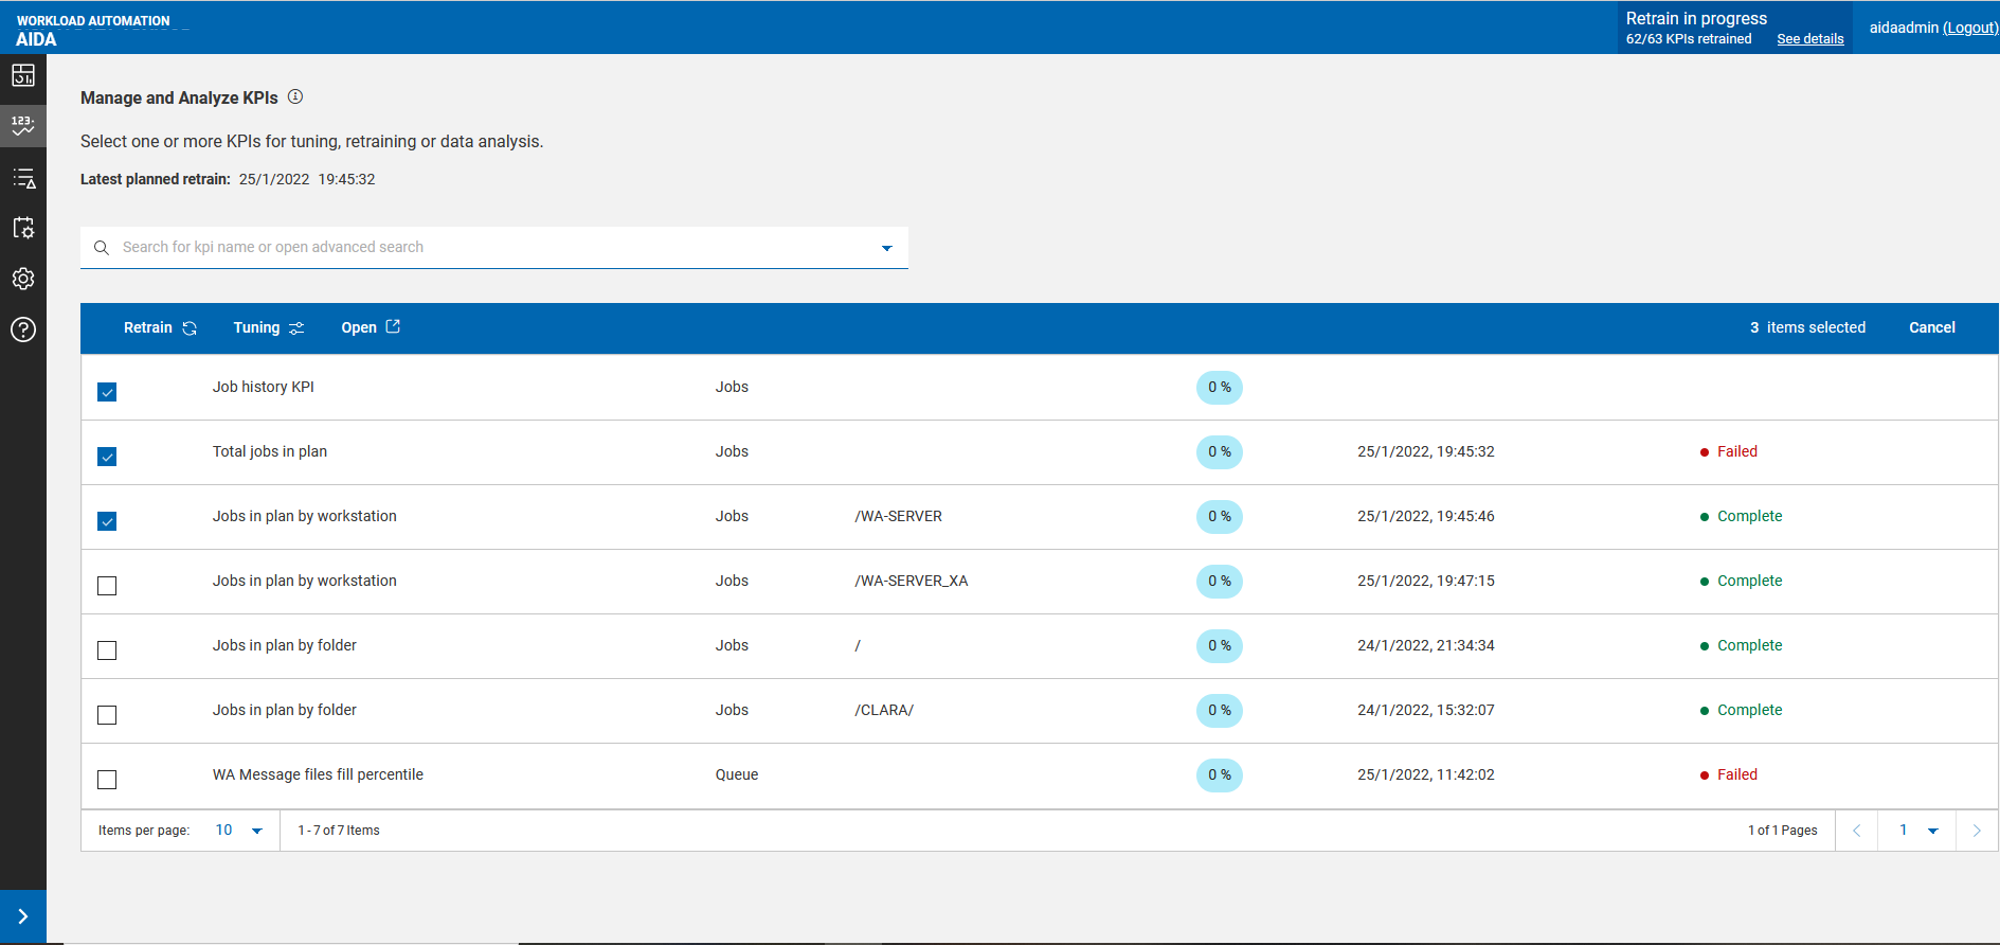2000x945 pixels.
Task: Go to next page arrow
Action: 1976,831
